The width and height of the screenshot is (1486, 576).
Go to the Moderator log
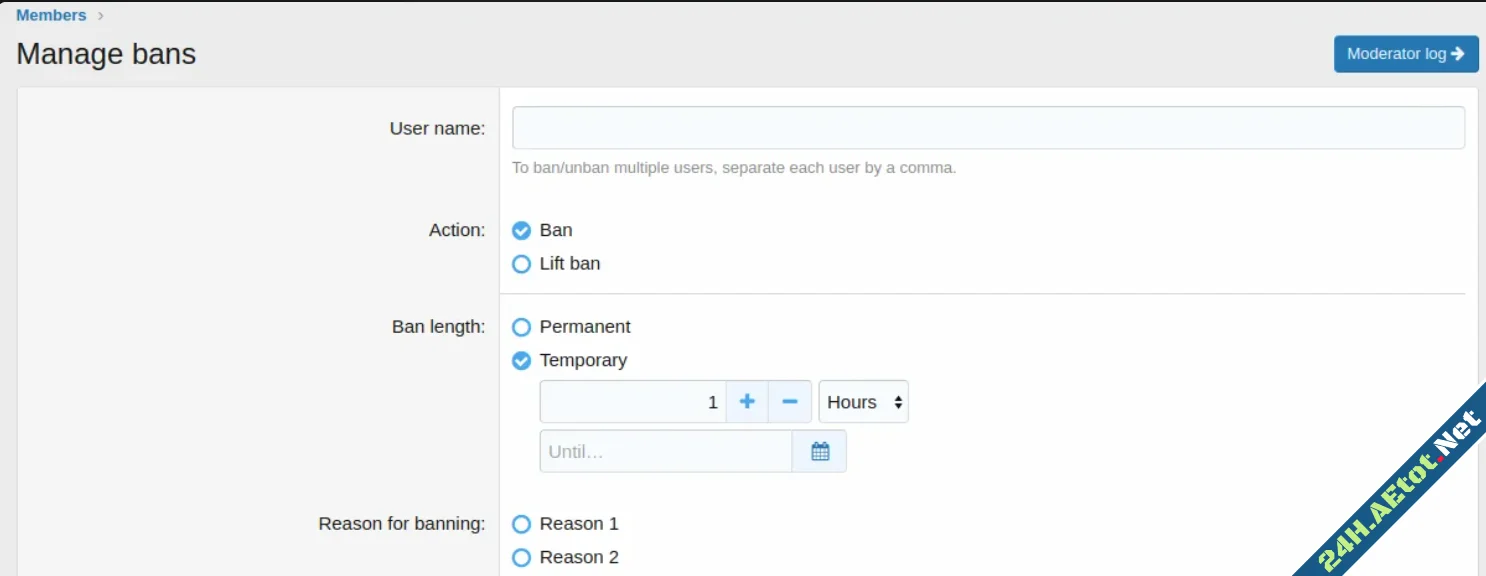[1405, 54]
